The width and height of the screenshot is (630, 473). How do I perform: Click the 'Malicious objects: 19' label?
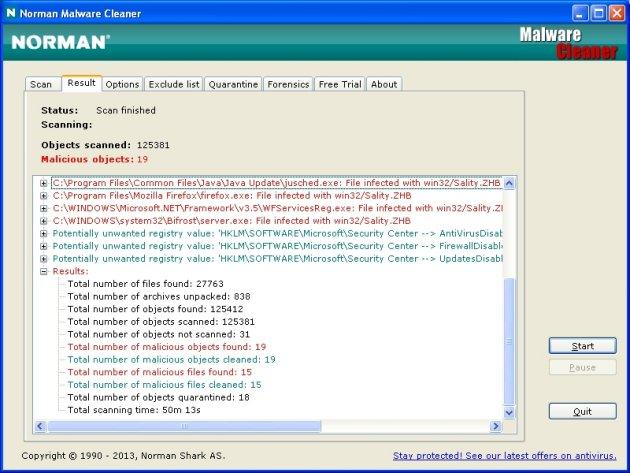pyautogui.click(x=94, y=159)
